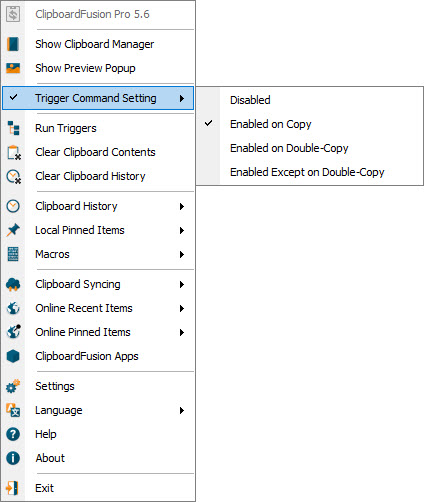Select Enabled on Copy option

pos(309,124)
